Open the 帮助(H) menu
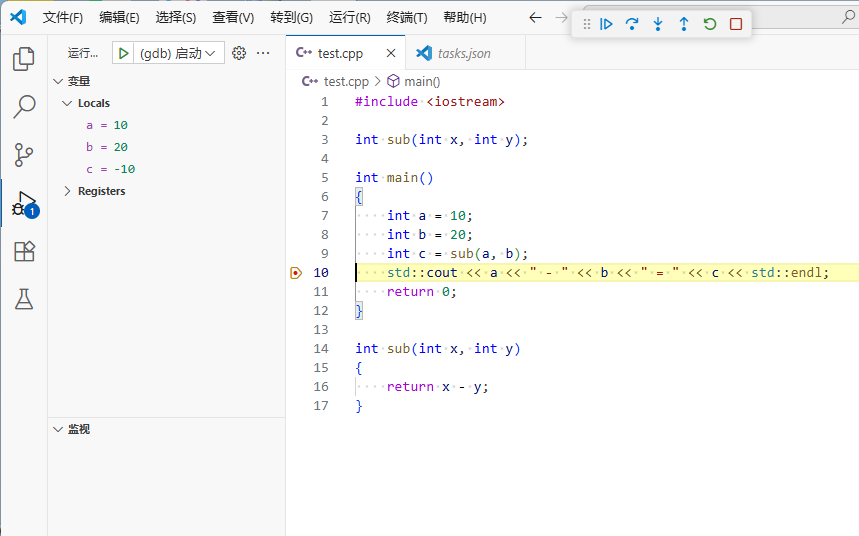 (x=465, y=18)
